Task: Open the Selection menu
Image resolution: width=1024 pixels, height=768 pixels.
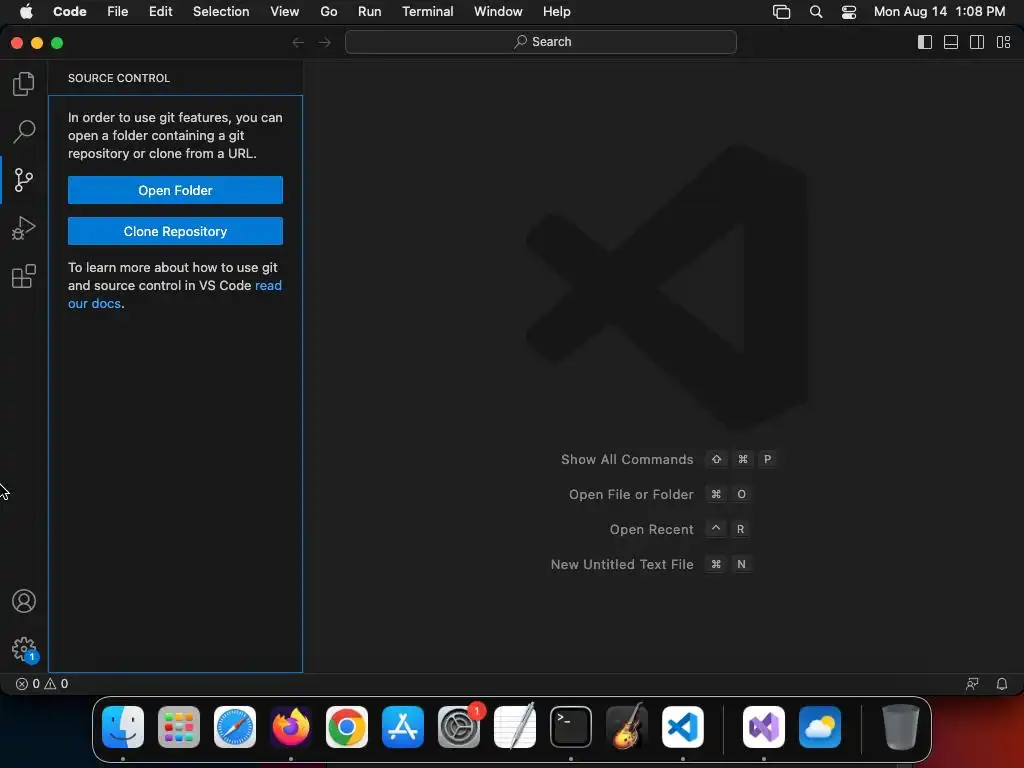Action: 221,12
